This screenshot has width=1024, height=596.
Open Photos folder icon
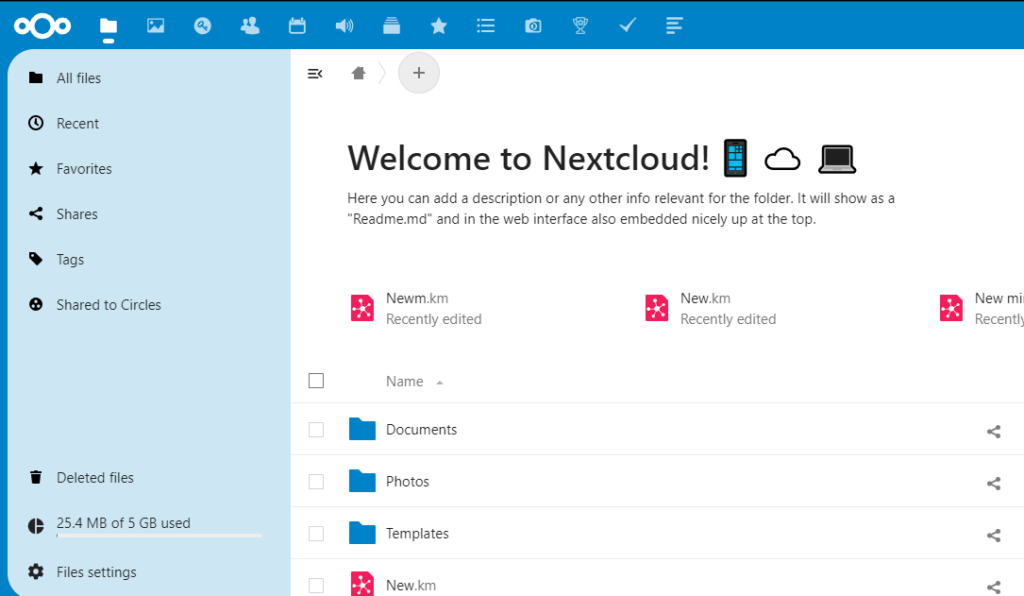(x=362, y=481)
